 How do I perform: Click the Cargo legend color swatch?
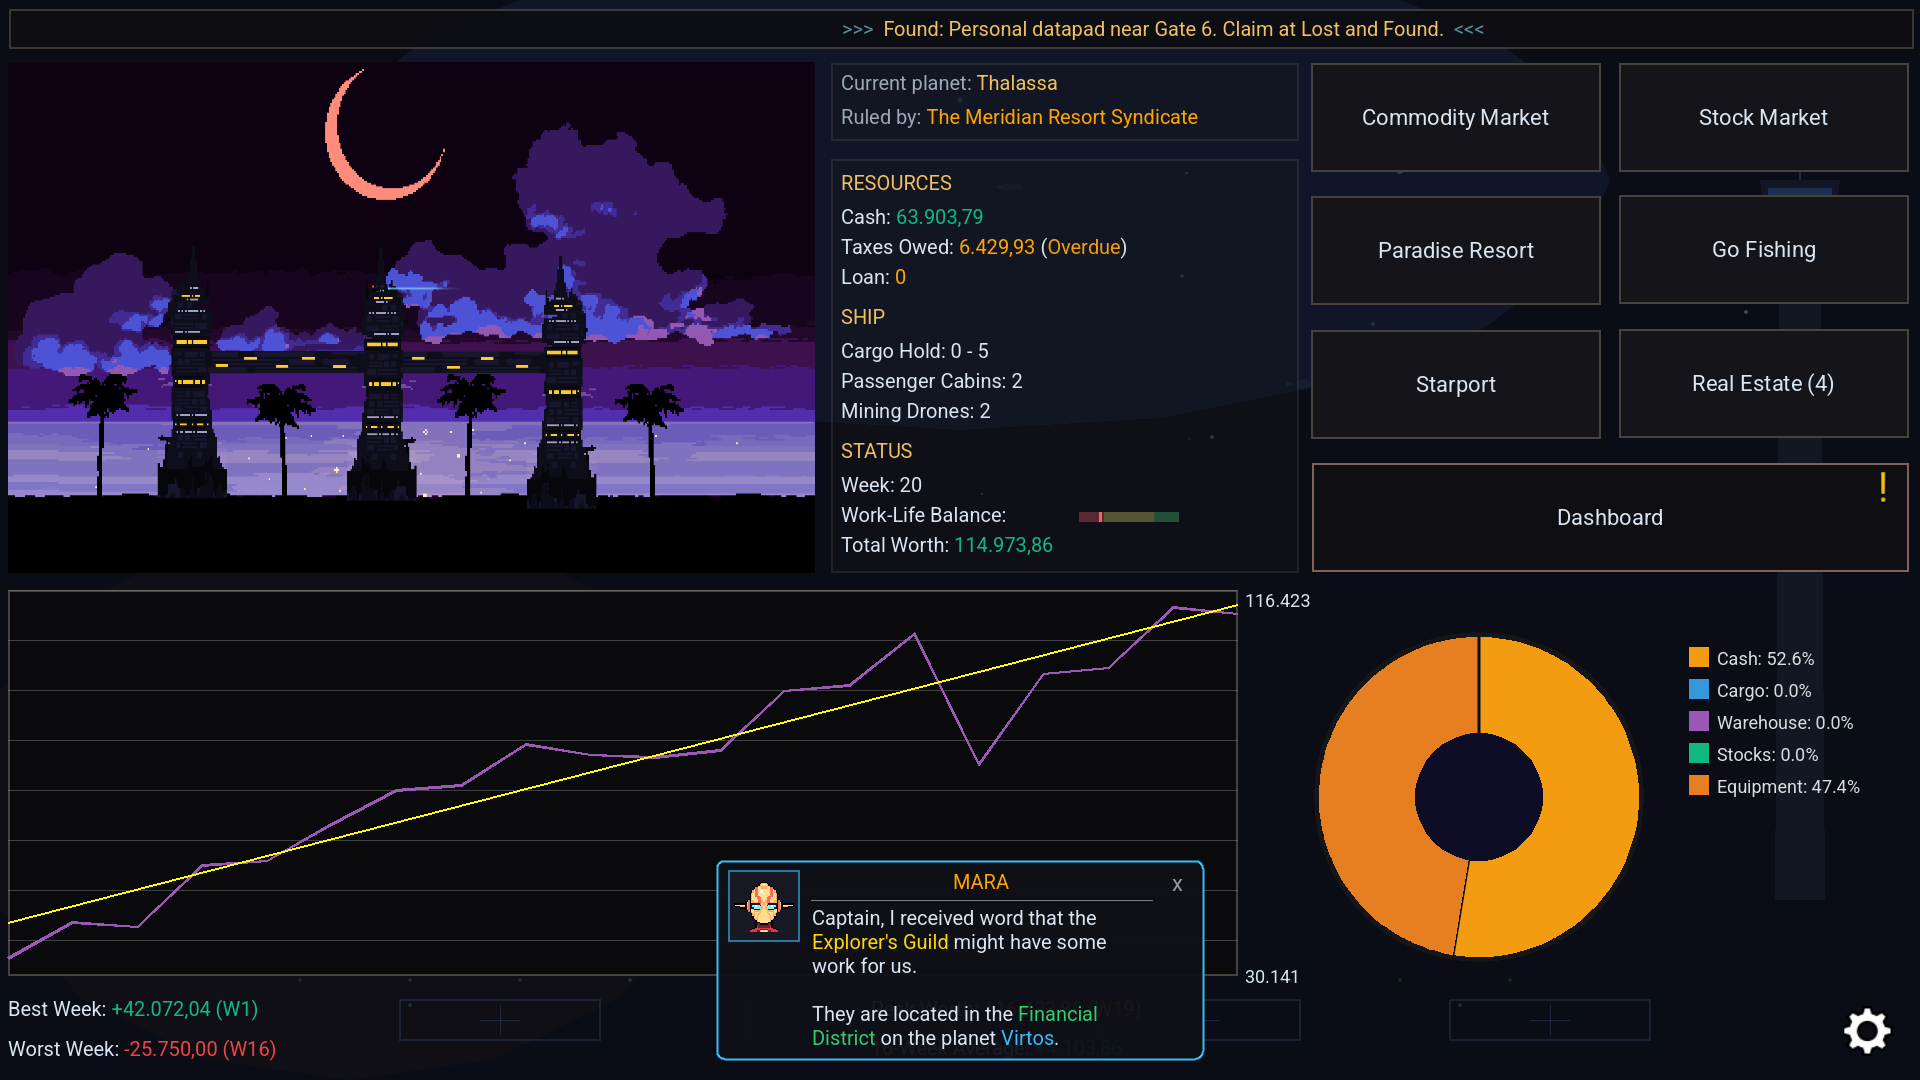point(1698,690)
